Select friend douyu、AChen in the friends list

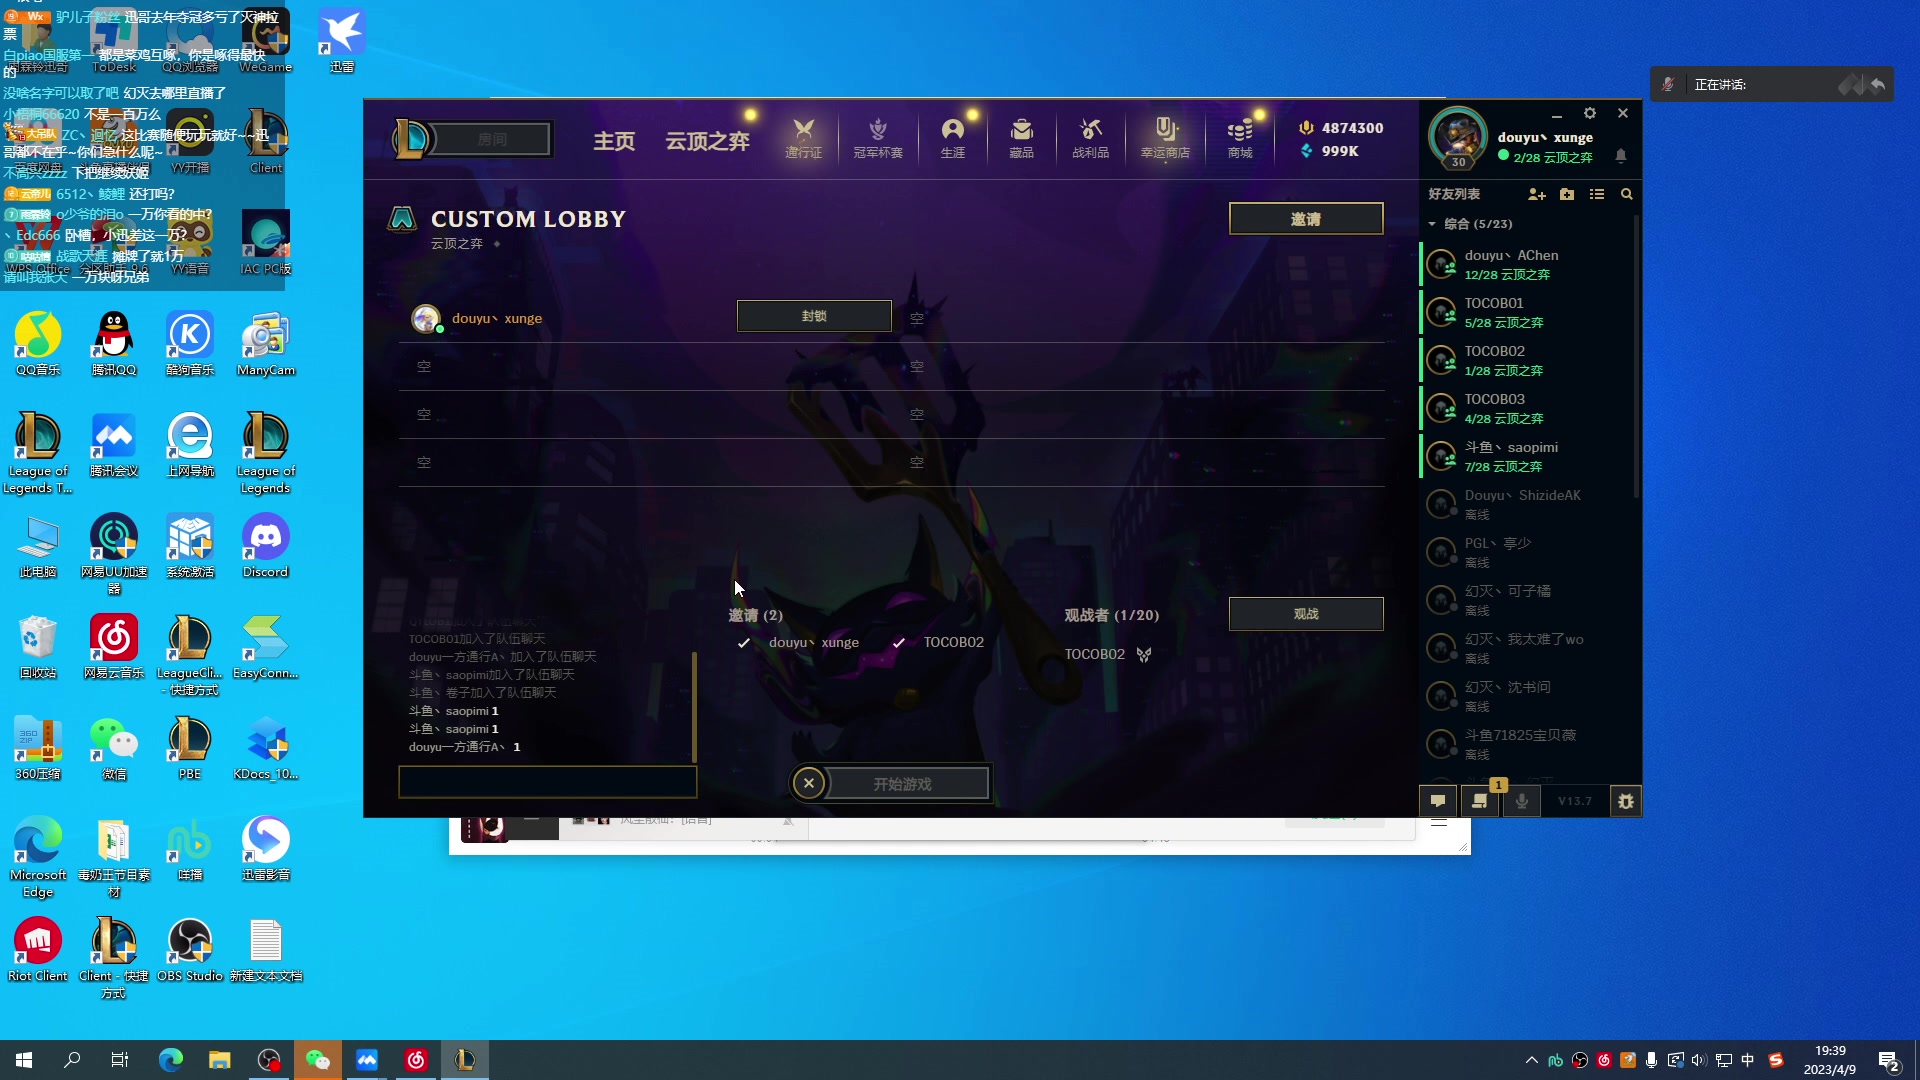[x=1528, y=265]
